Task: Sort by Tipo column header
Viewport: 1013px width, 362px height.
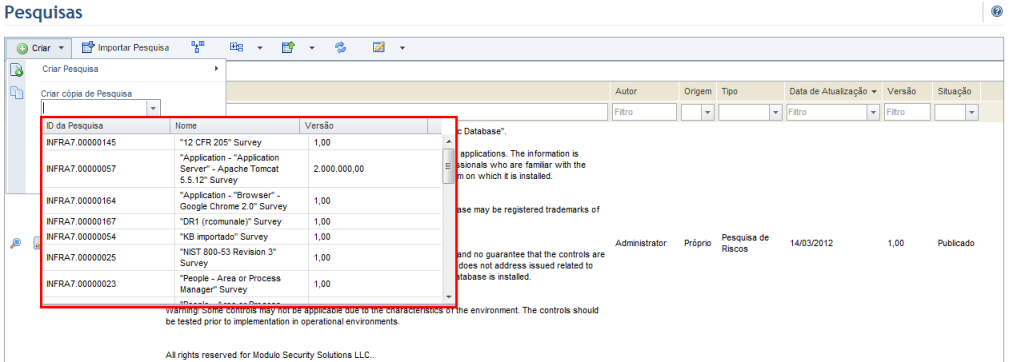Action: (x=729, y=92)
